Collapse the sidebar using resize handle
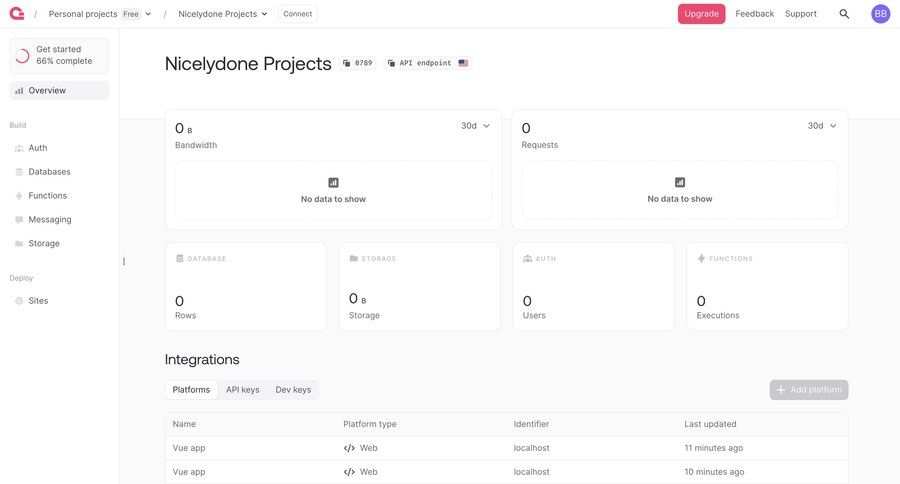900x484 pixels. pyautogui.click(x=124, y=261)
